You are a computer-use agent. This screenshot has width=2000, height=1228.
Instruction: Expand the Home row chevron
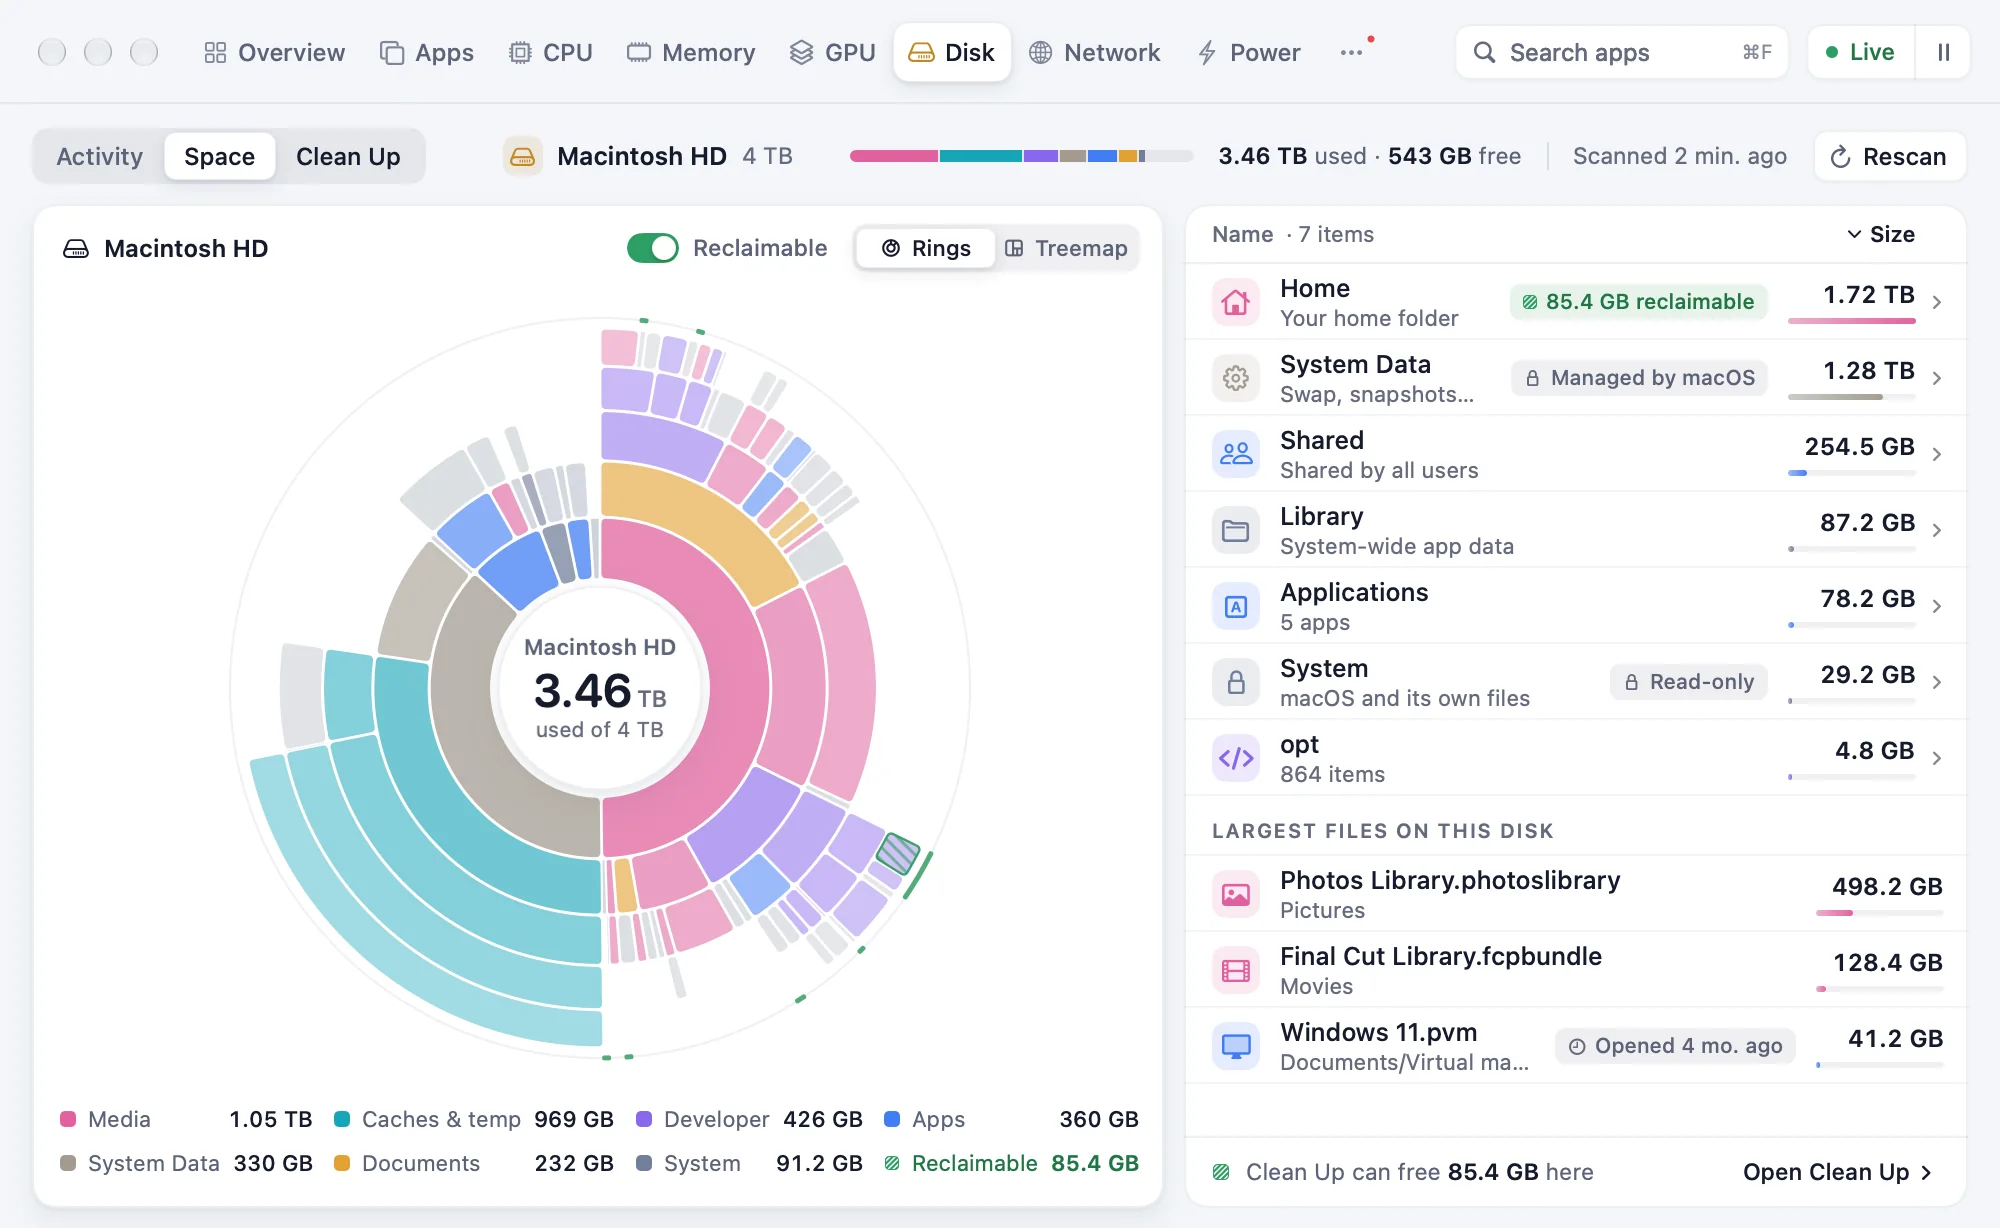[x=1937, y=302]
